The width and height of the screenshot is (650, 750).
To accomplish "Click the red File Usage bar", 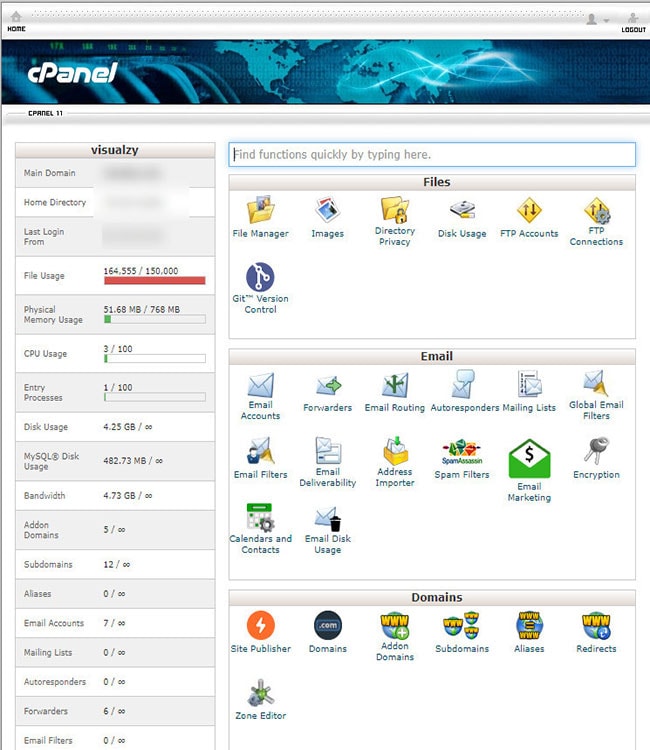I will 155,281.
